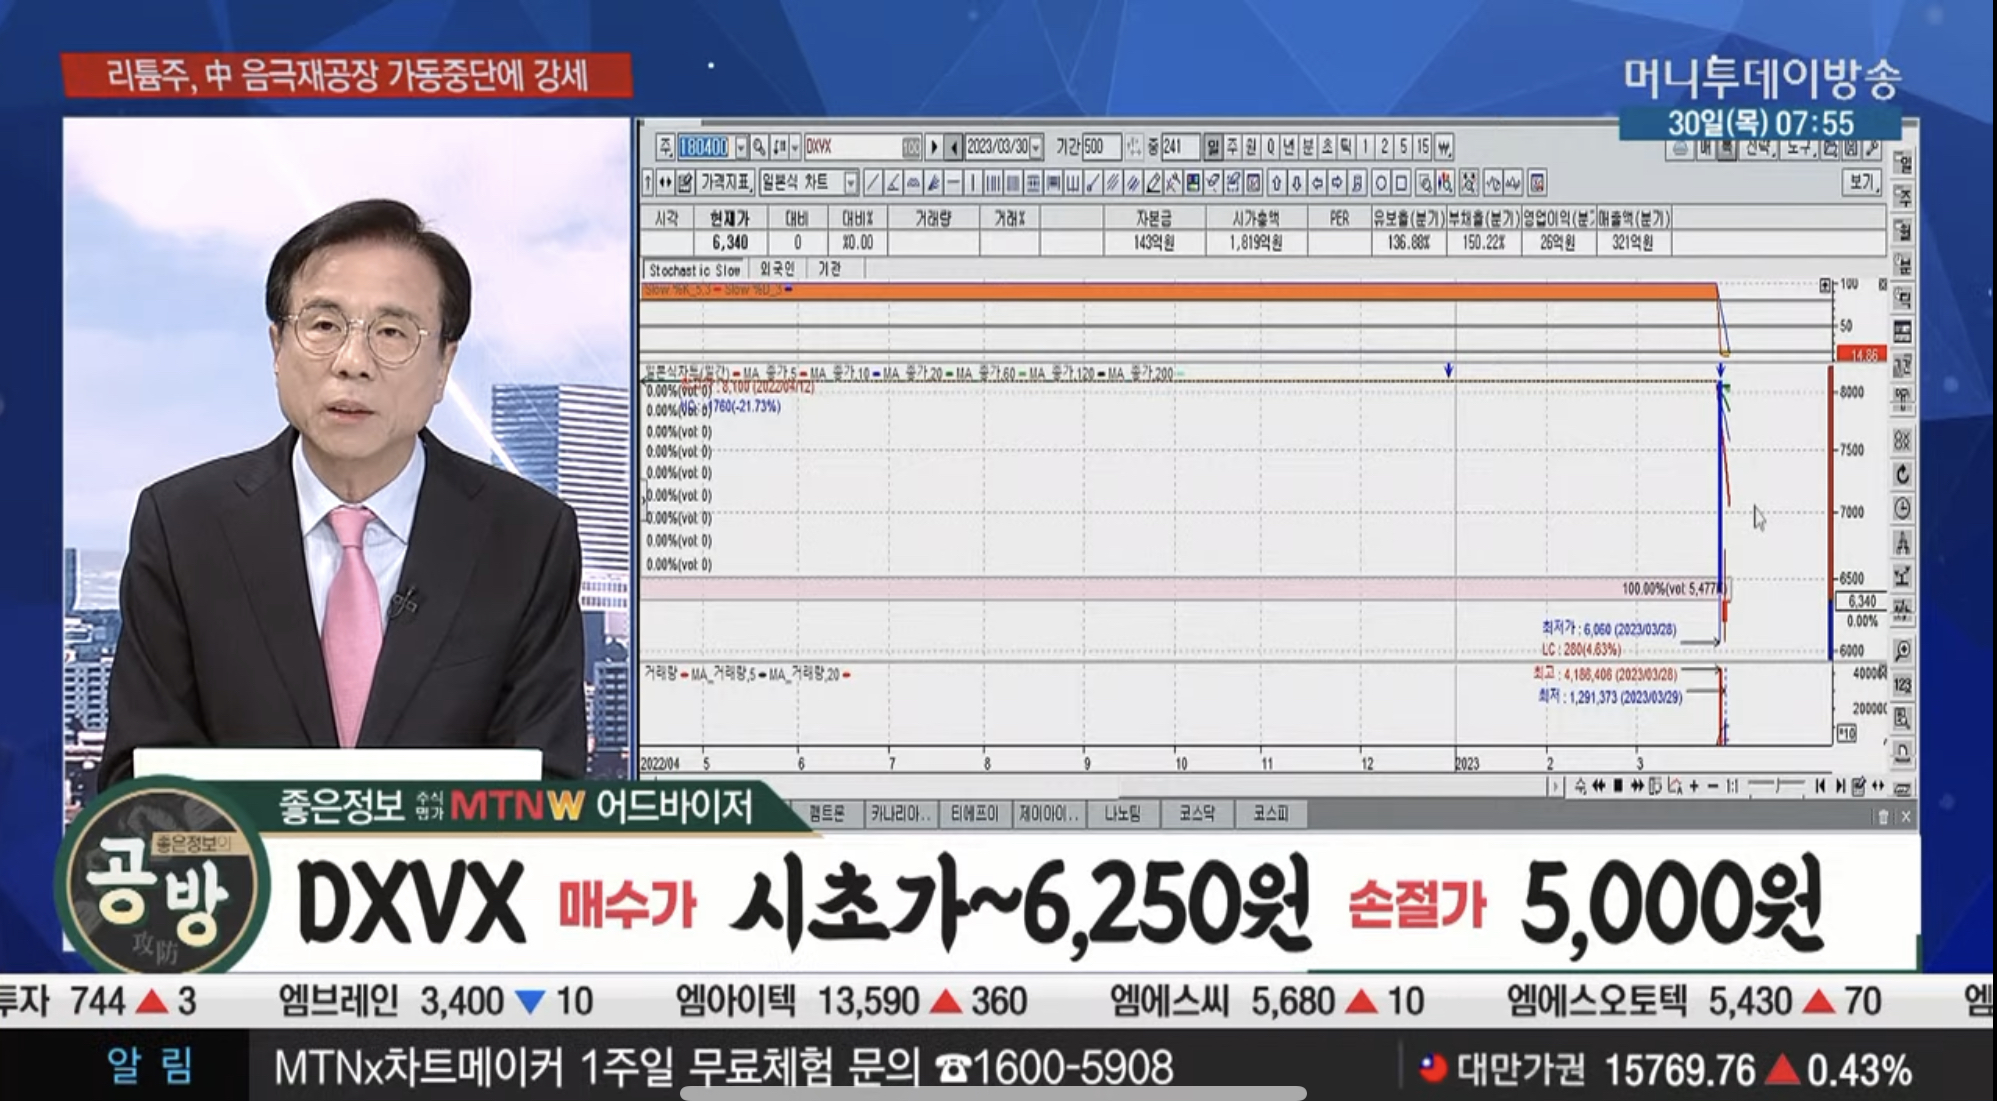Select the diagonal trend line tool
This screenshot has height=1101, width=1997.
(872, 183)
